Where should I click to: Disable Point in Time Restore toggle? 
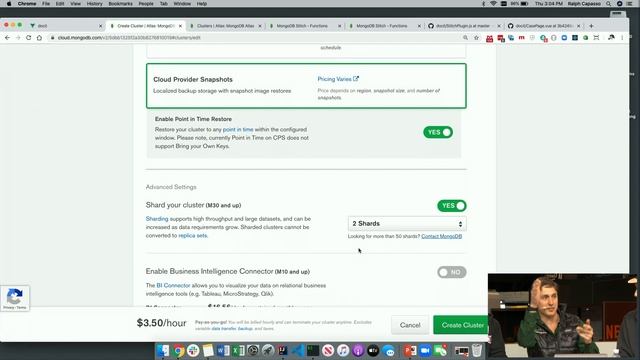[438, 132]
